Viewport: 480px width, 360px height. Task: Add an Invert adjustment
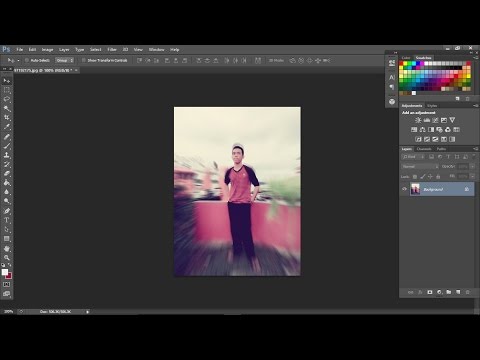418,139
